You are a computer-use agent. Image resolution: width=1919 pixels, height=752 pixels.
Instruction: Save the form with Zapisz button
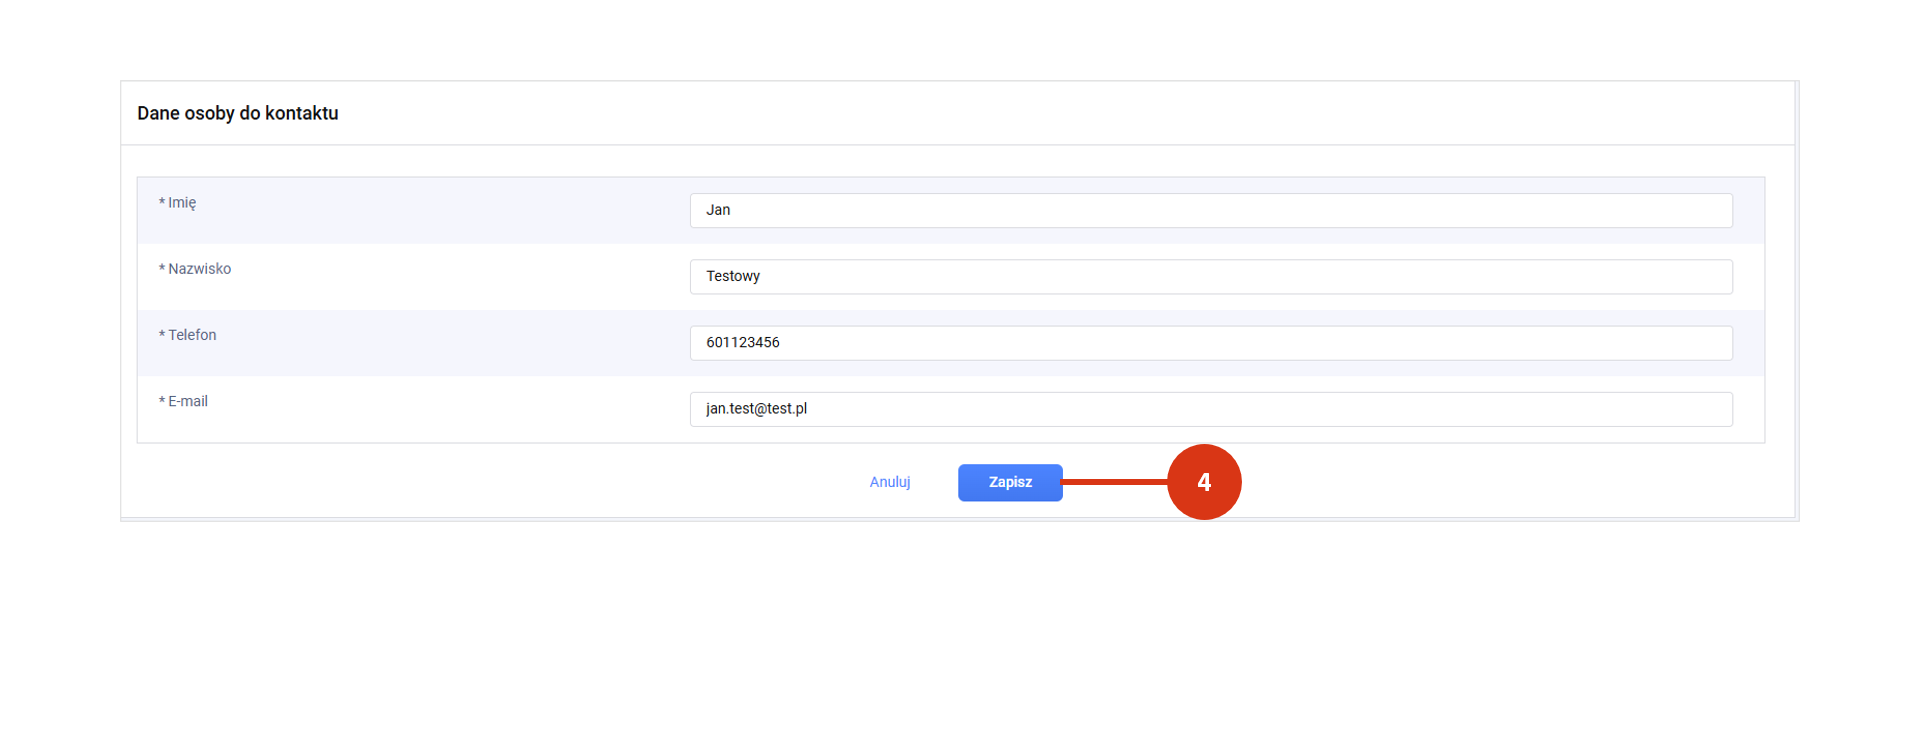tap(1010, 482)
